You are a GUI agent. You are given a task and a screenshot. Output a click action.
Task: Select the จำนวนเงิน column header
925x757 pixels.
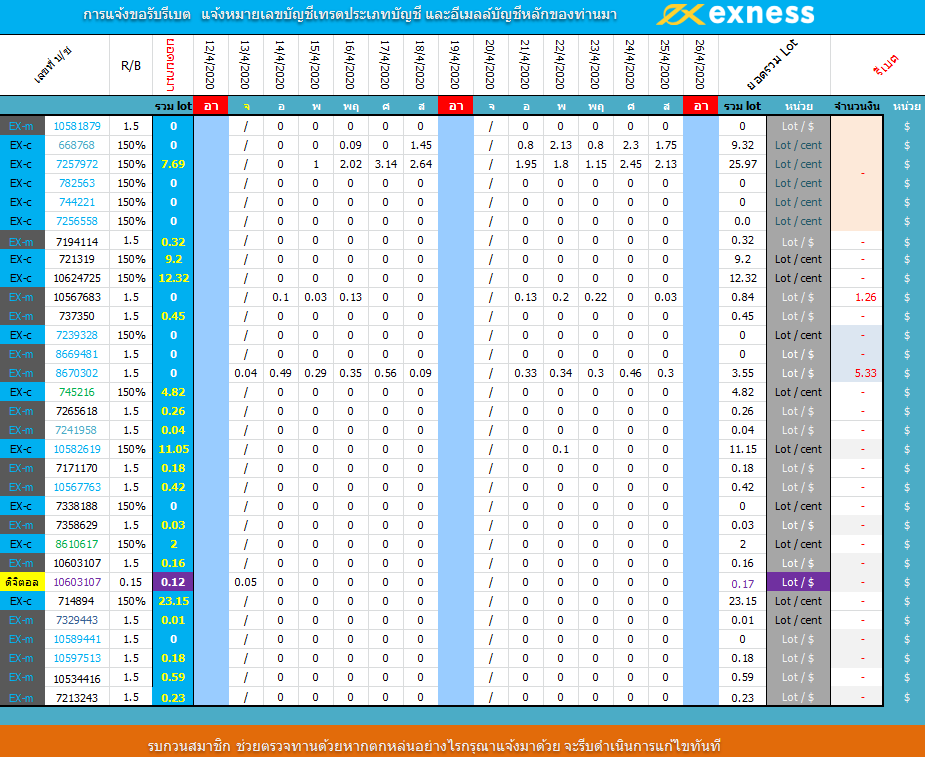856,105
